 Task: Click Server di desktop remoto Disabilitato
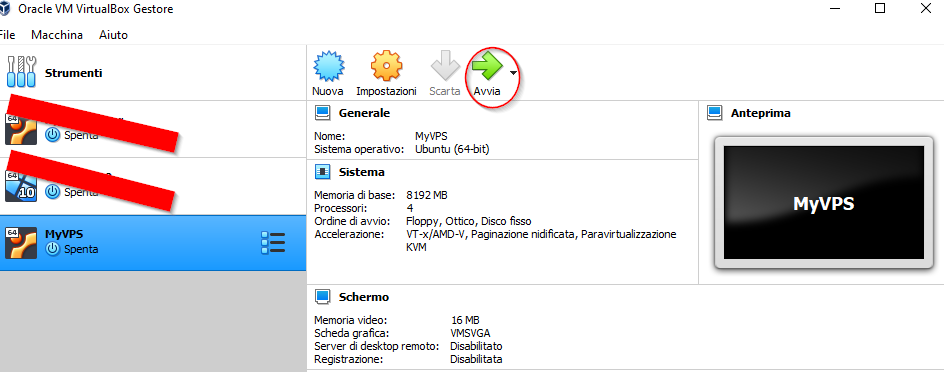click(476, 346)
